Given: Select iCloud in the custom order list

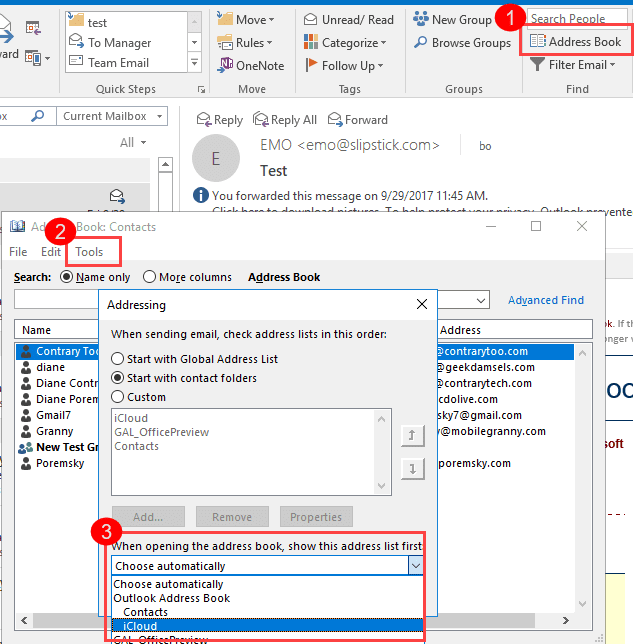Looking at the screenshot, I should click(x=131, y=418).
